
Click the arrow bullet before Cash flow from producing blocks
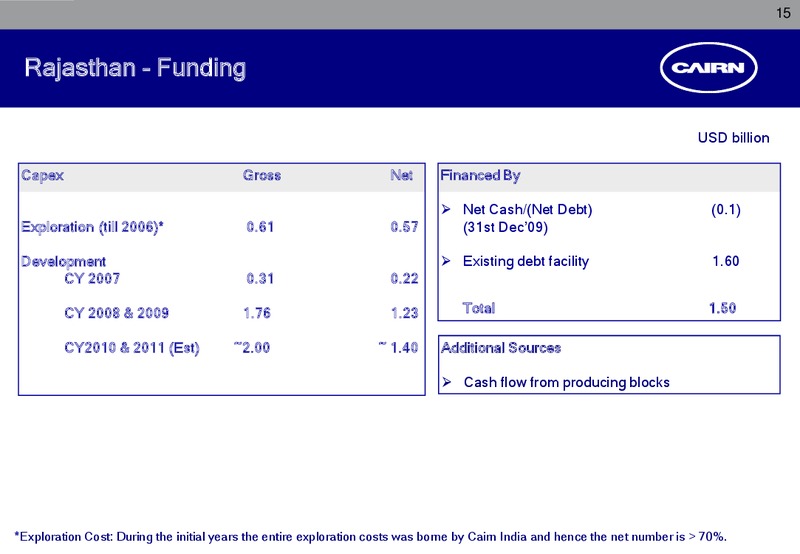point(447,382)
